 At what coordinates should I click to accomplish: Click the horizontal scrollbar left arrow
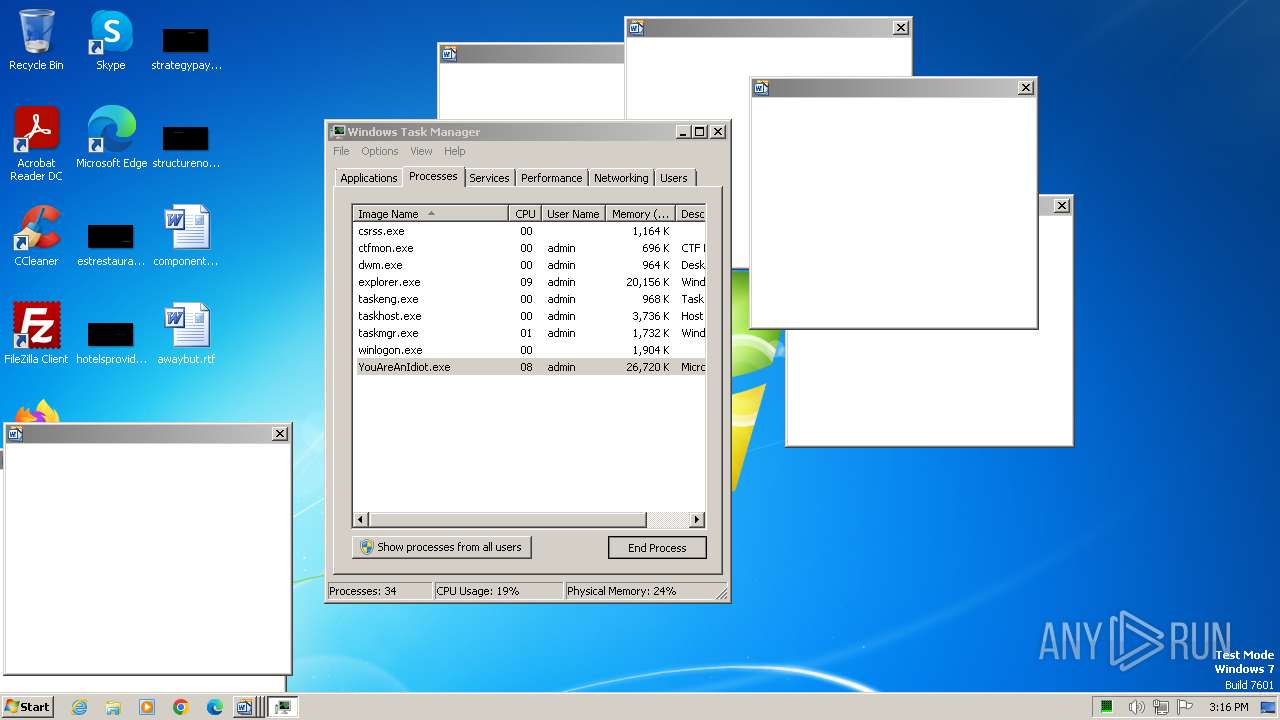pyautogui.click(x=361, y=520)
